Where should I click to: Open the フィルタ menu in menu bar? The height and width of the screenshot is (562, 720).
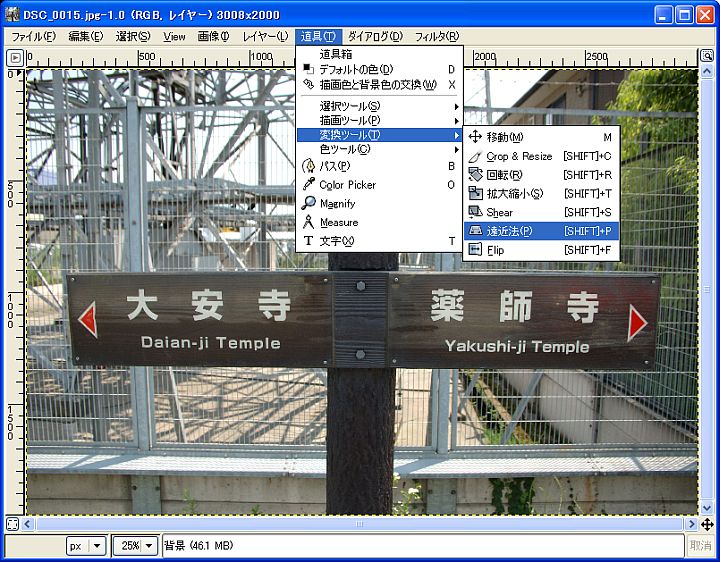436,36
